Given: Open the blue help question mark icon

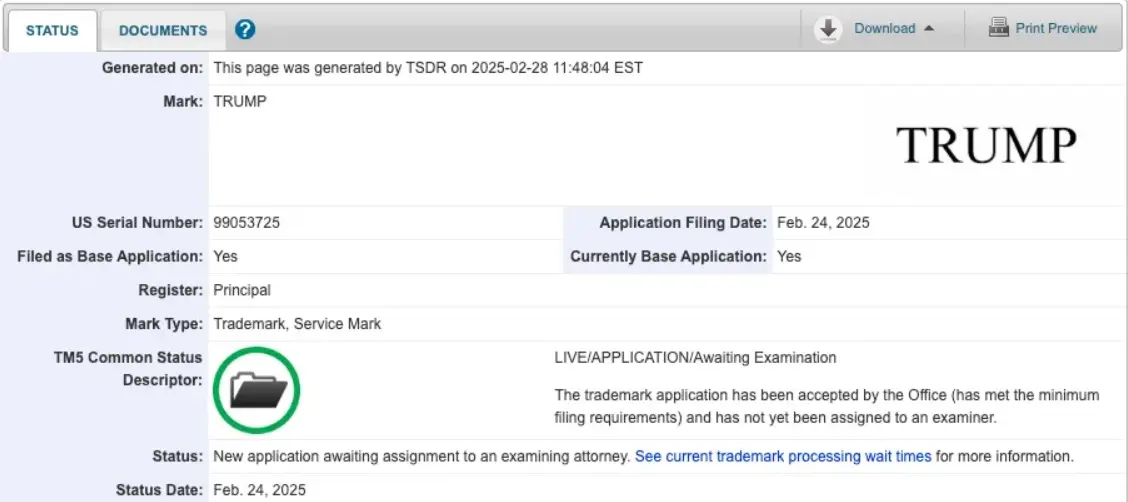Looking at the screenshot, I should click(245, 29).
